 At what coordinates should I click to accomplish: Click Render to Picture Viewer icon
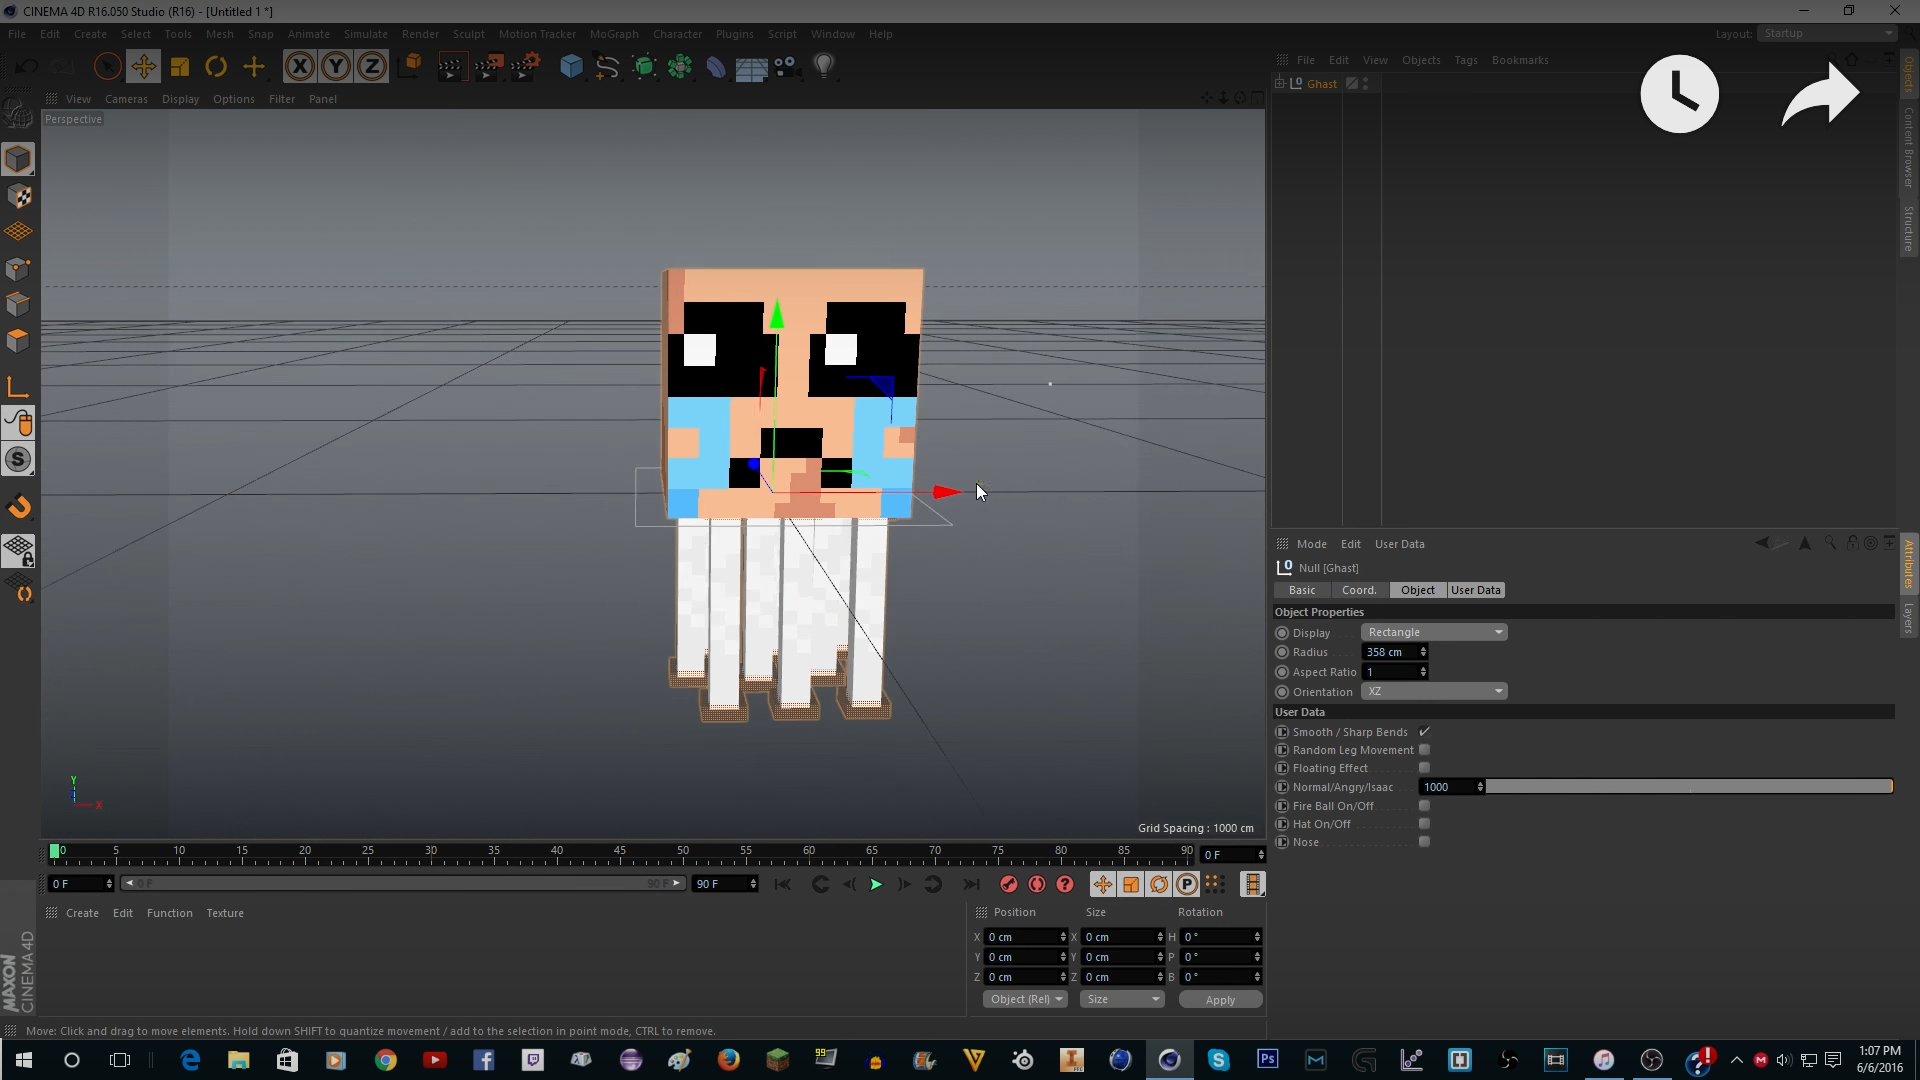pyautogui.click(x=488, y=67)
